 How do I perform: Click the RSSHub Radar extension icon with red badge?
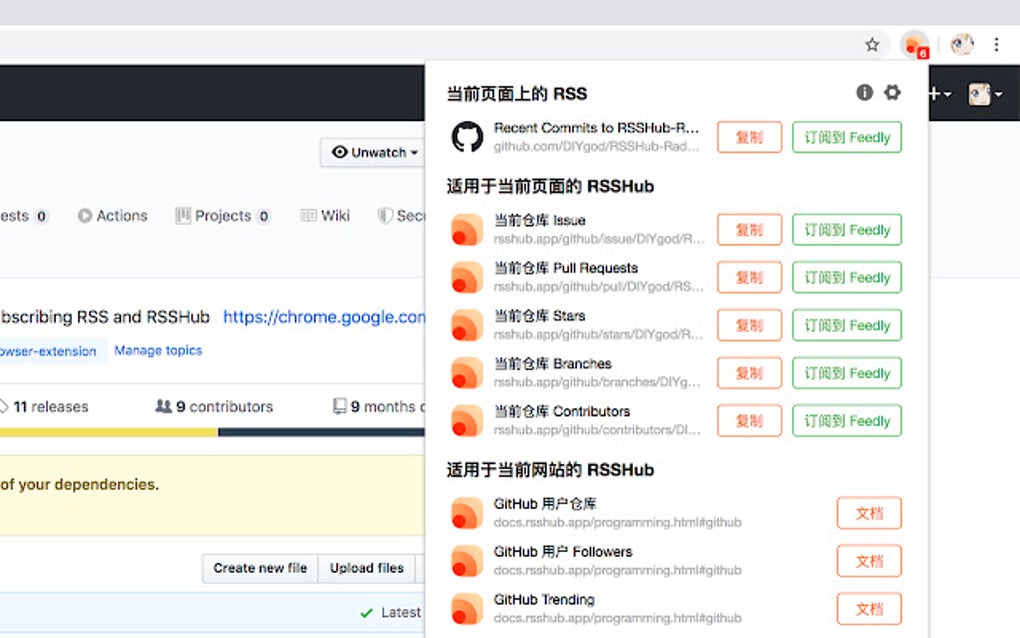pos(913,44)
